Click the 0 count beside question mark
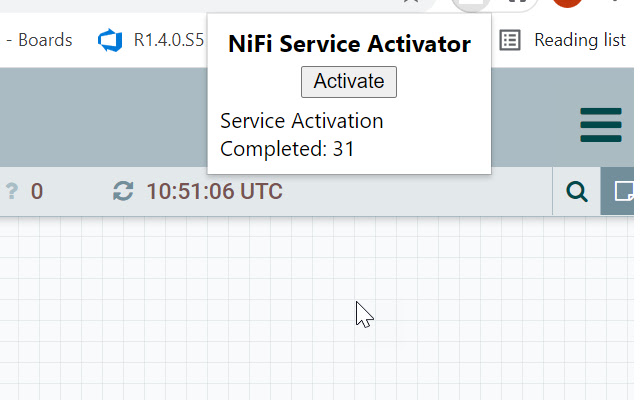640x400 pixels. pos(37,191)
